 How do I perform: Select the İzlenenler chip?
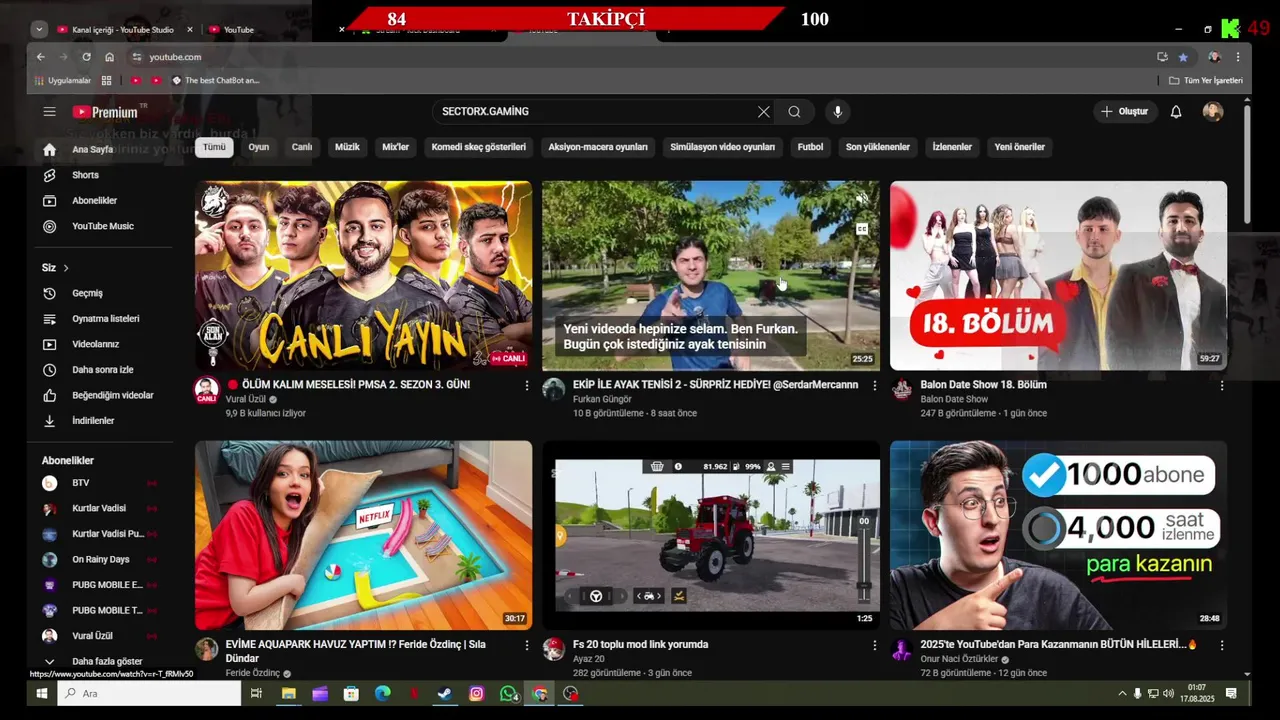coord(952,147)
